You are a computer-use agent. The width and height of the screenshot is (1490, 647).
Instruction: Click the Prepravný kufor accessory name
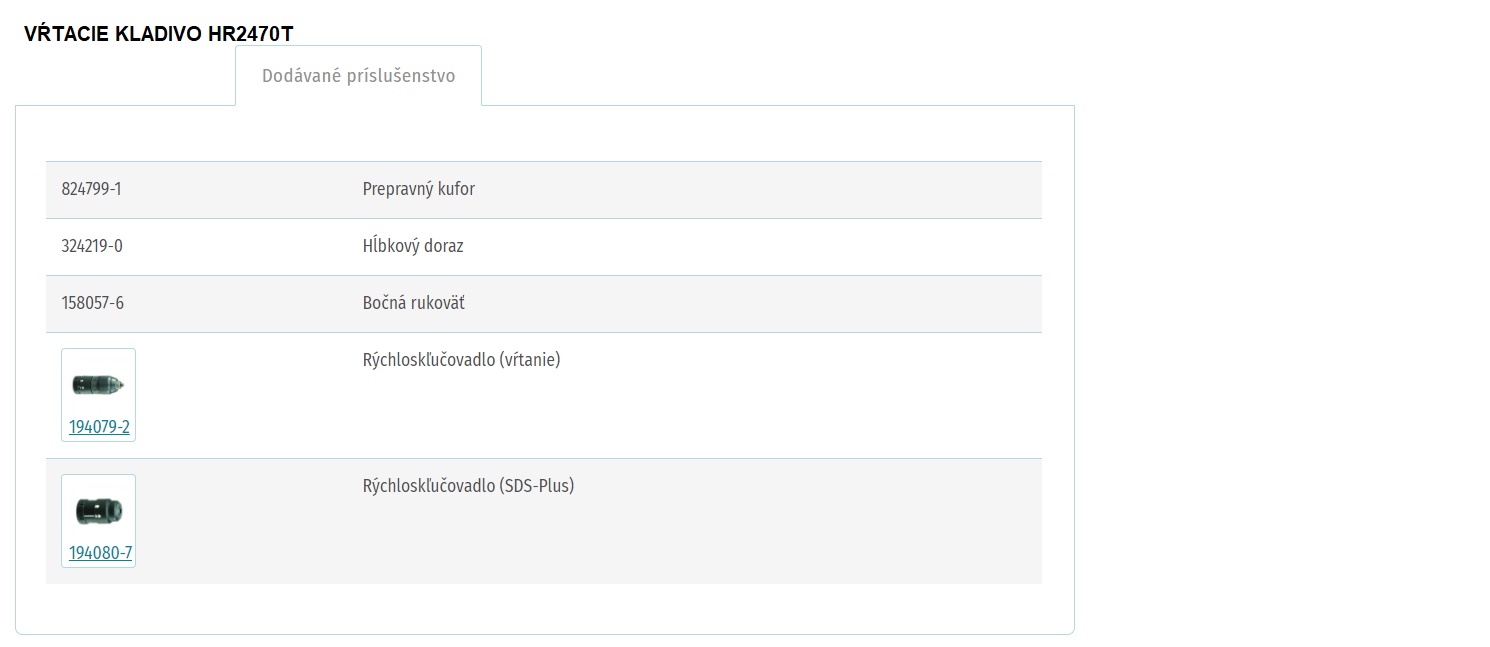tap(418, 189)
